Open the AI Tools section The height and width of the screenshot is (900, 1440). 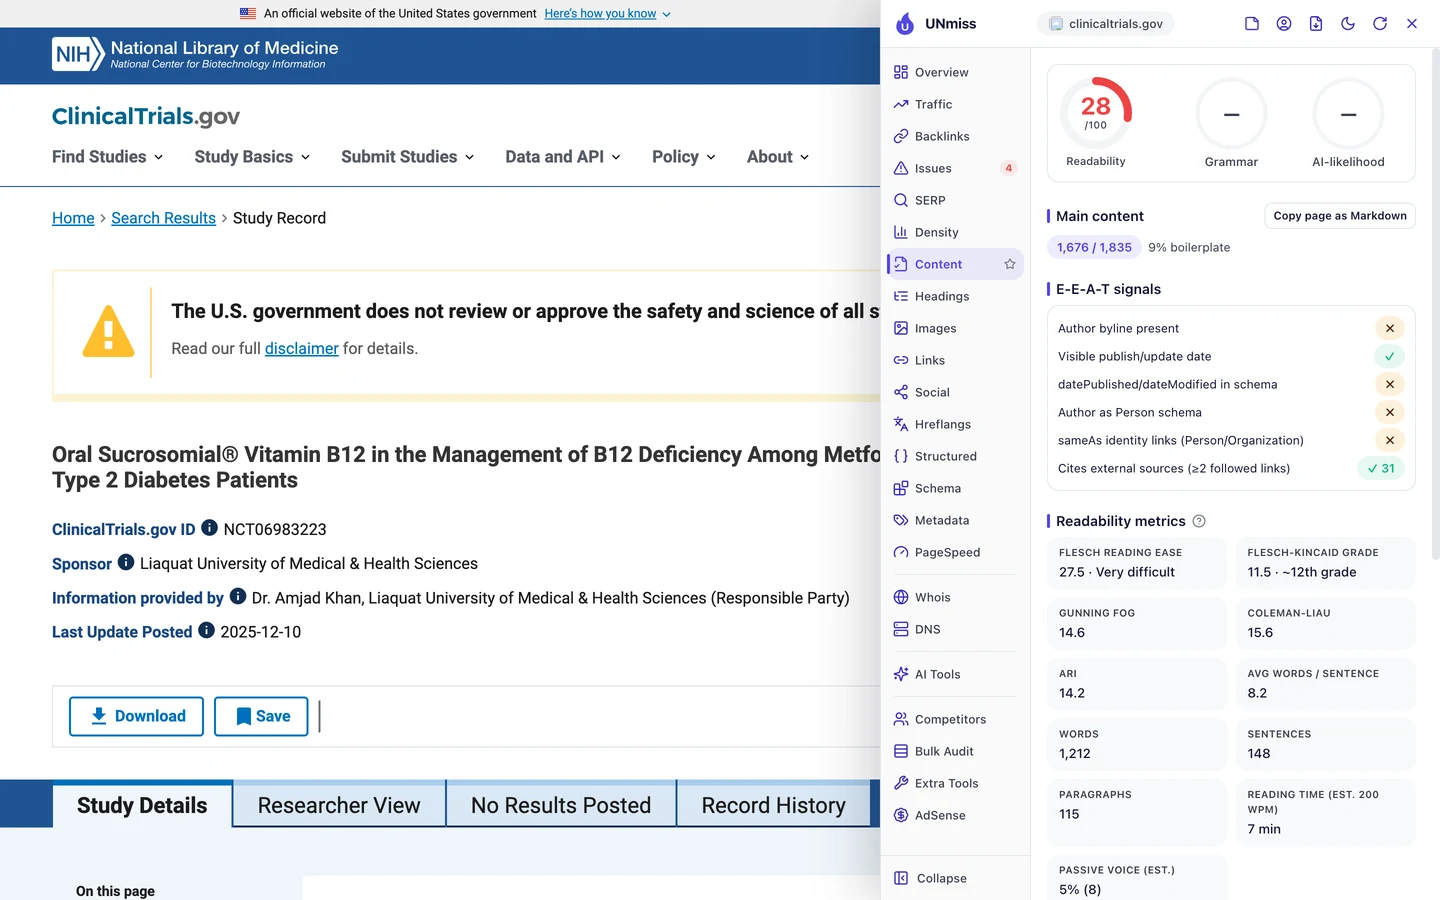coord(955,674)
